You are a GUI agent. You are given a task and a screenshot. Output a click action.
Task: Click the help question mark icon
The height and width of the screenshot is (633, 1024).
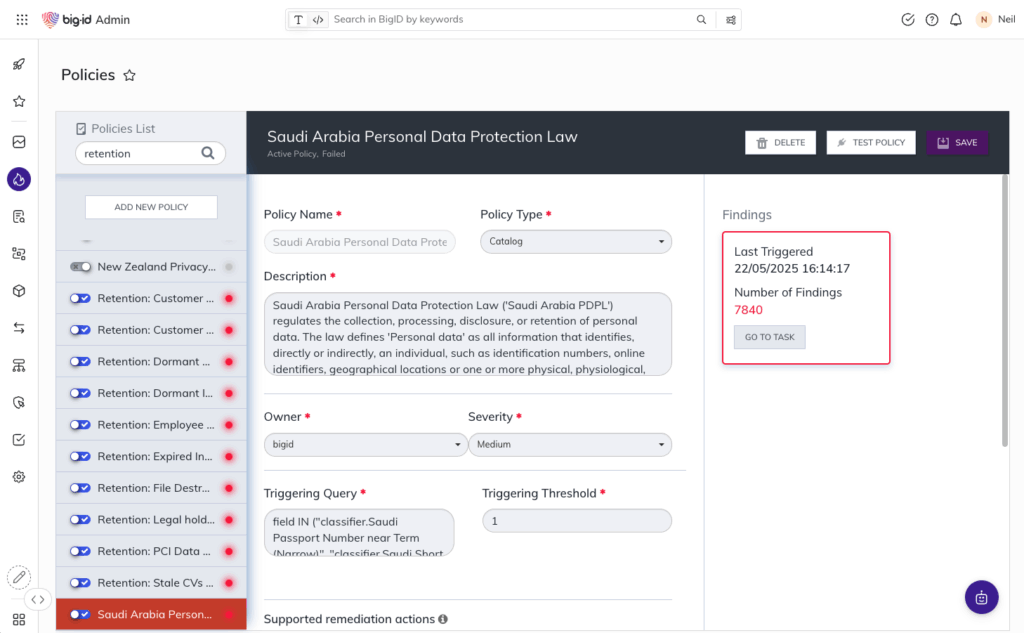pyautogui.click(x=932, y=20)
